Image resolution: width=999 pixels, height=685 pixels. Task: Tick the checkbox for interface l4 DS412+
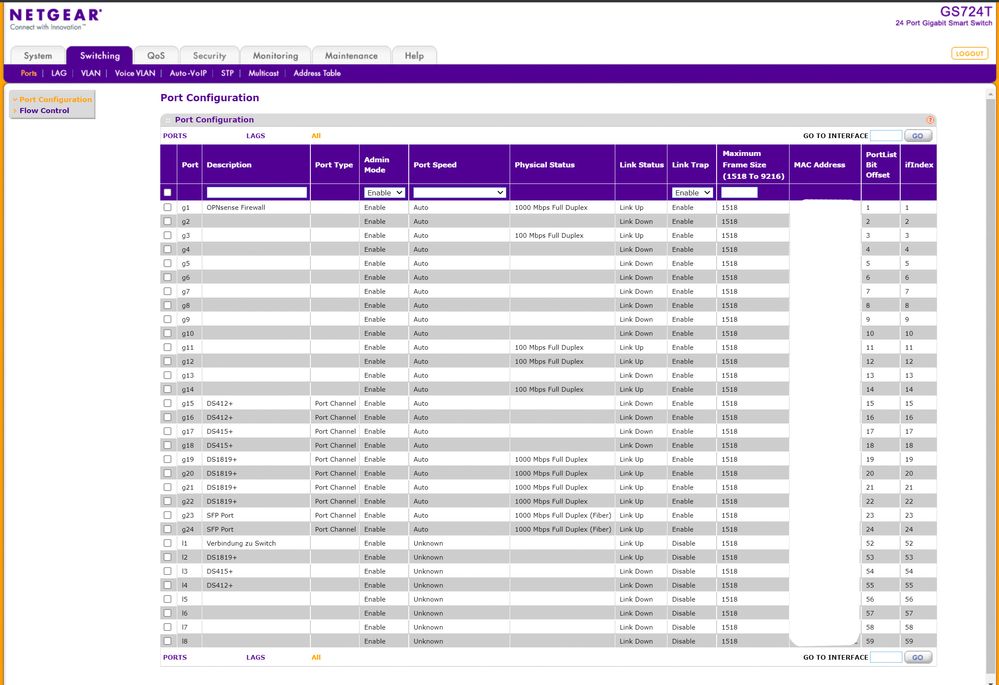coord(167,585)
